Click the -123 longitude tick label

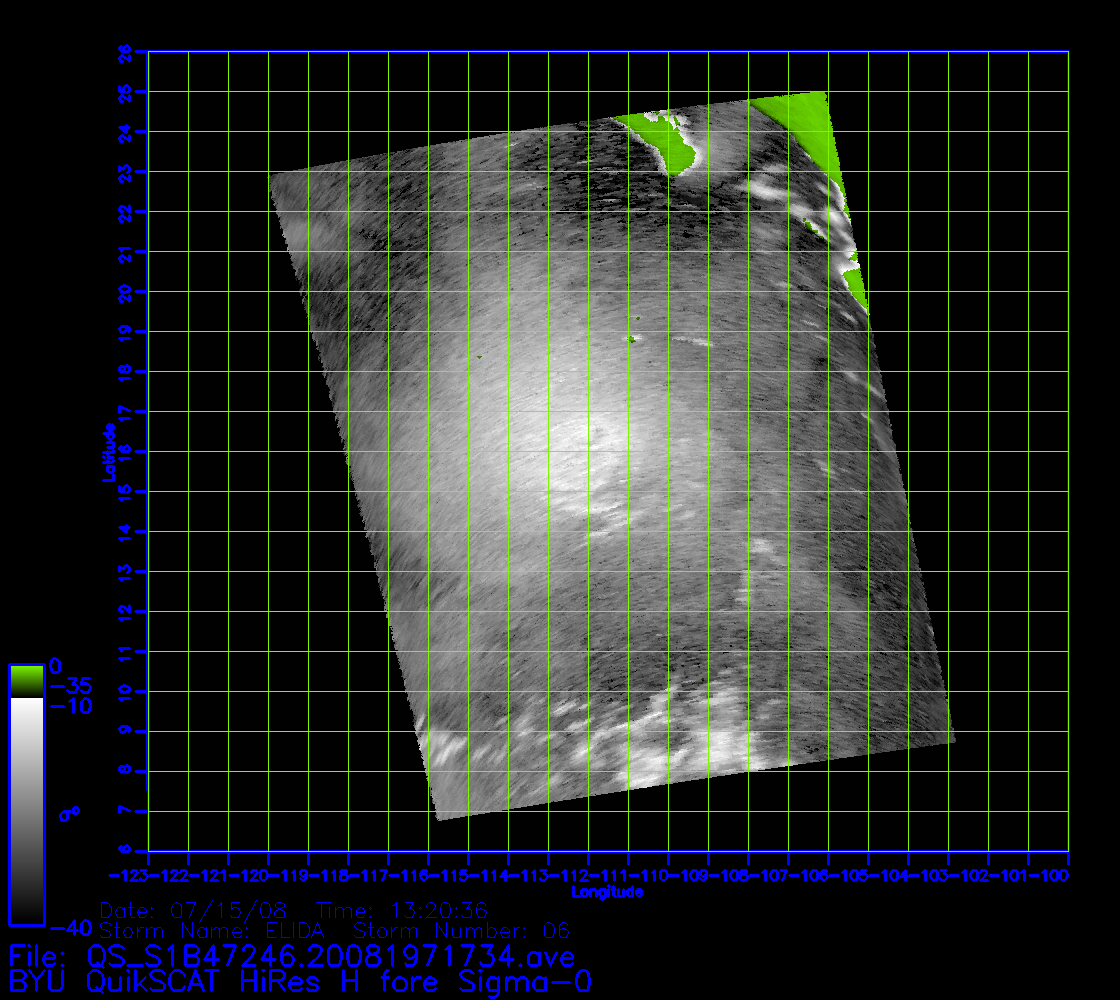point(149,876)
